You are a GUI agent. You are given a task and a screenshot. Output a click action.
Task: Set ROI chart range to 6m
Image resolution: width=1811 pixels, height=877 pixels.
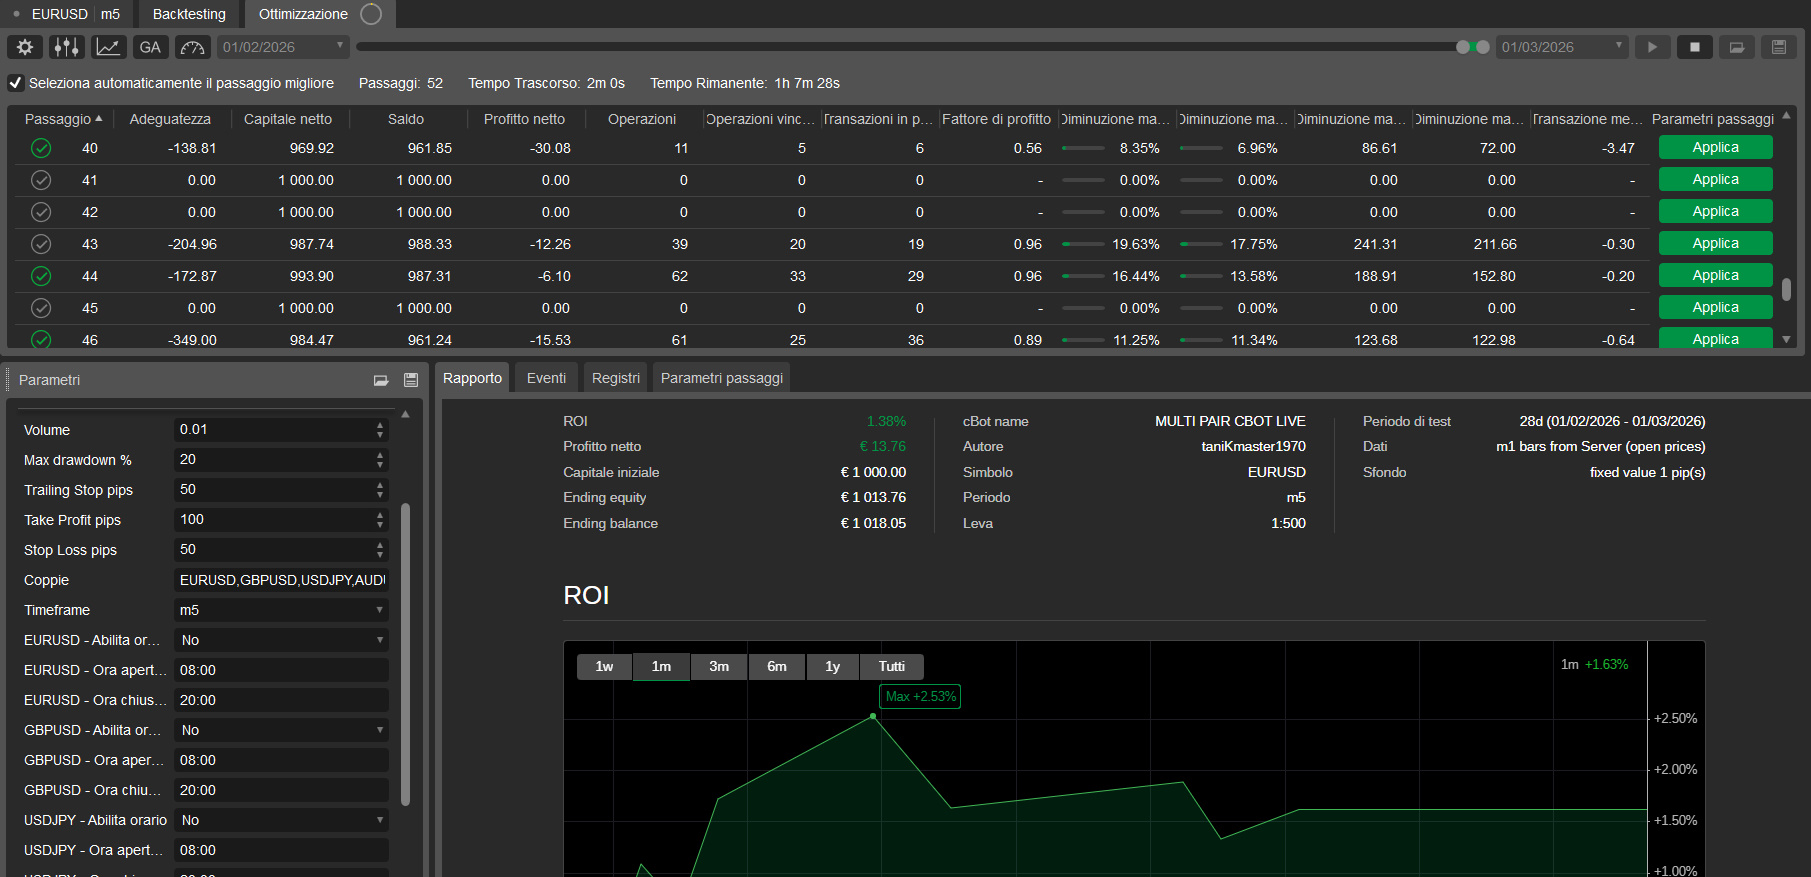777,666
